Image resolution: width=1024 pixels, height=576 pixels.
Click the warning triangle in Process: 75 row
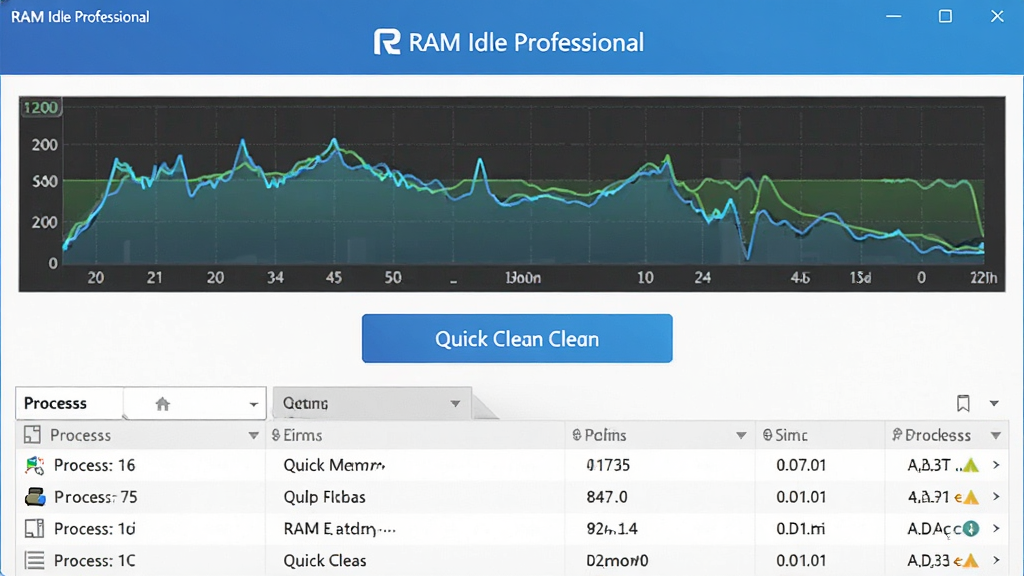pos(970,497)
